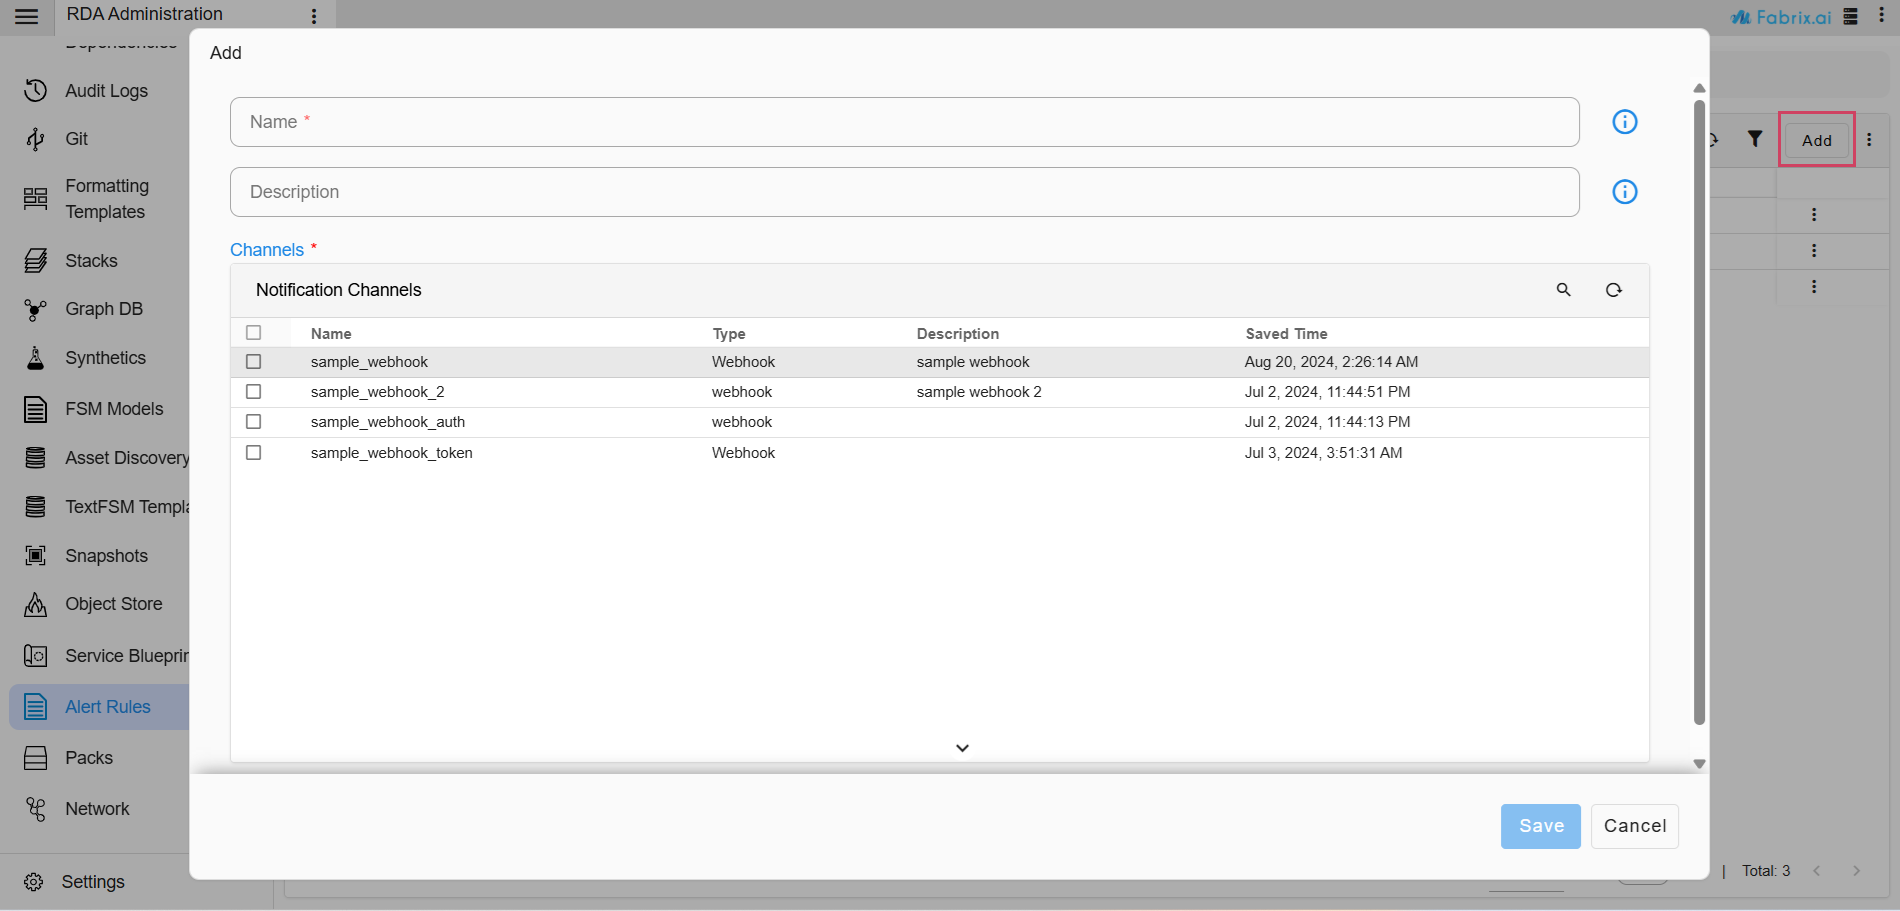Click the info icon beside Description field

coord(1625,192)
